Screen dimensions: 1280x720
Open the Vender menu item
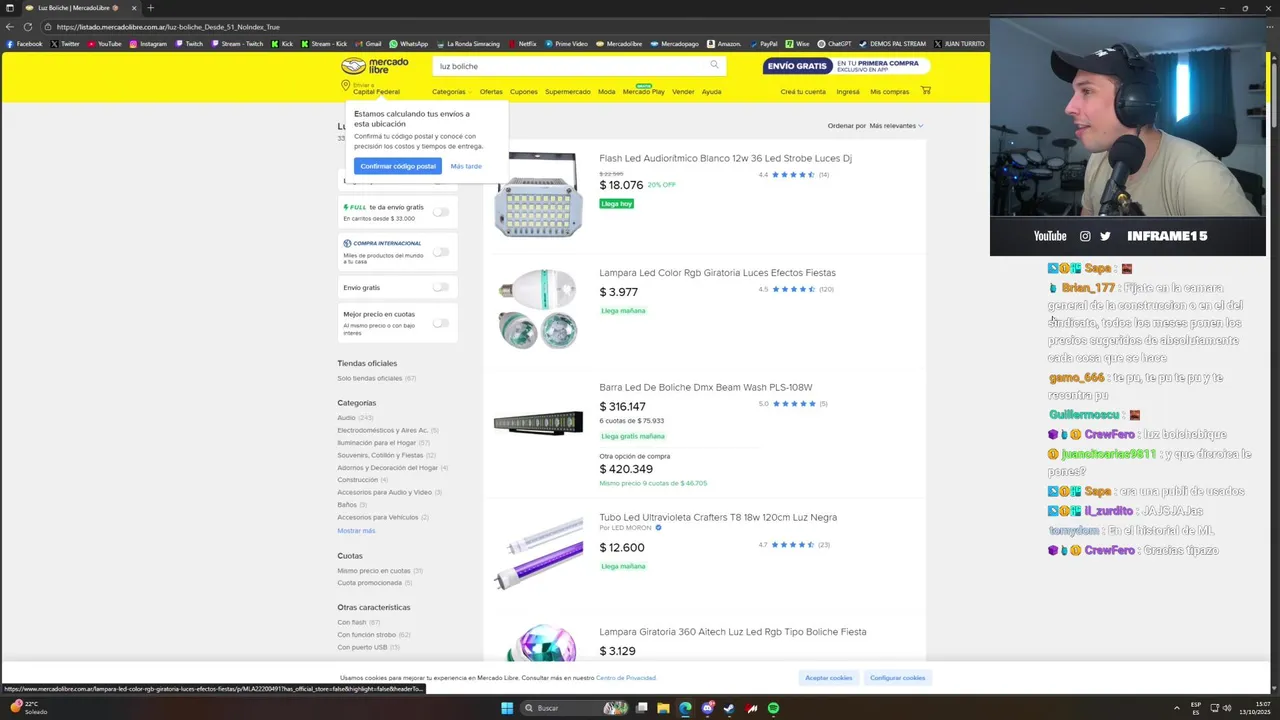[x=683, y=92]
